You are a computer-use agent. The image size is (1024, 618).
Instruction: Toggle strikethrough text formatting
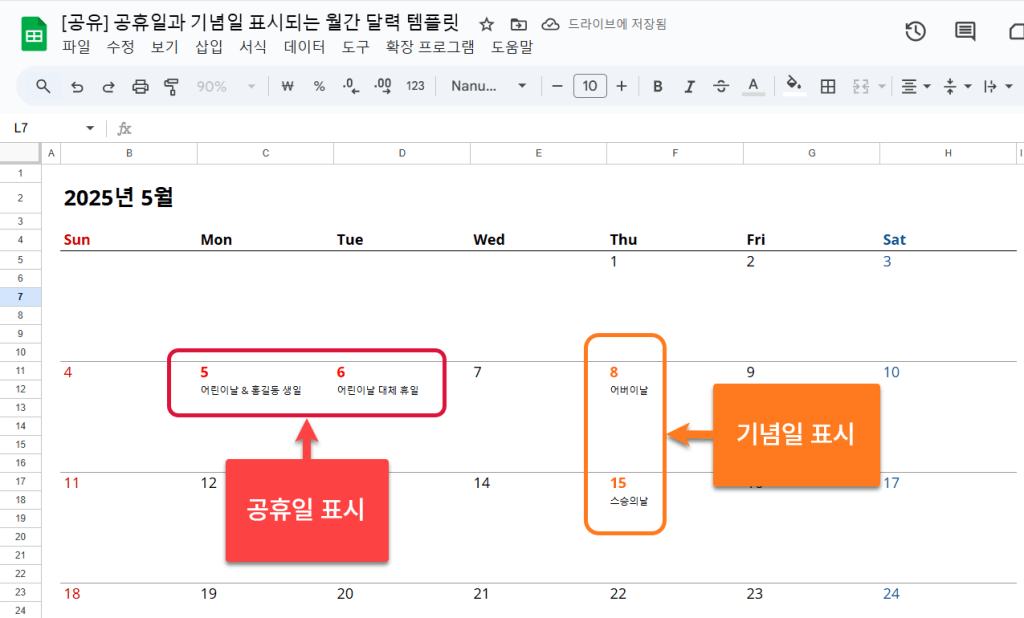click(x=721, y=87)
